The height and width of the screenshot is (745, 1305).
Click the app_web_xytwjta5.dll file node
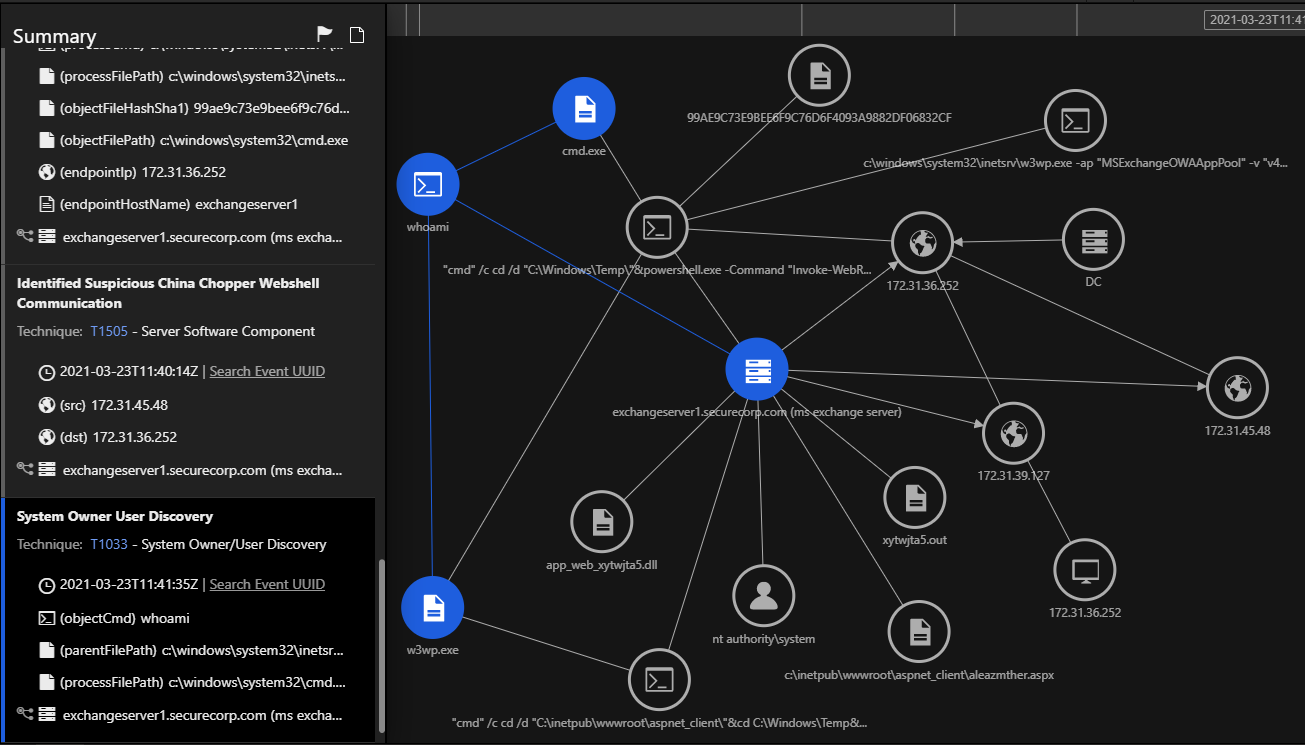pos(601,522)
